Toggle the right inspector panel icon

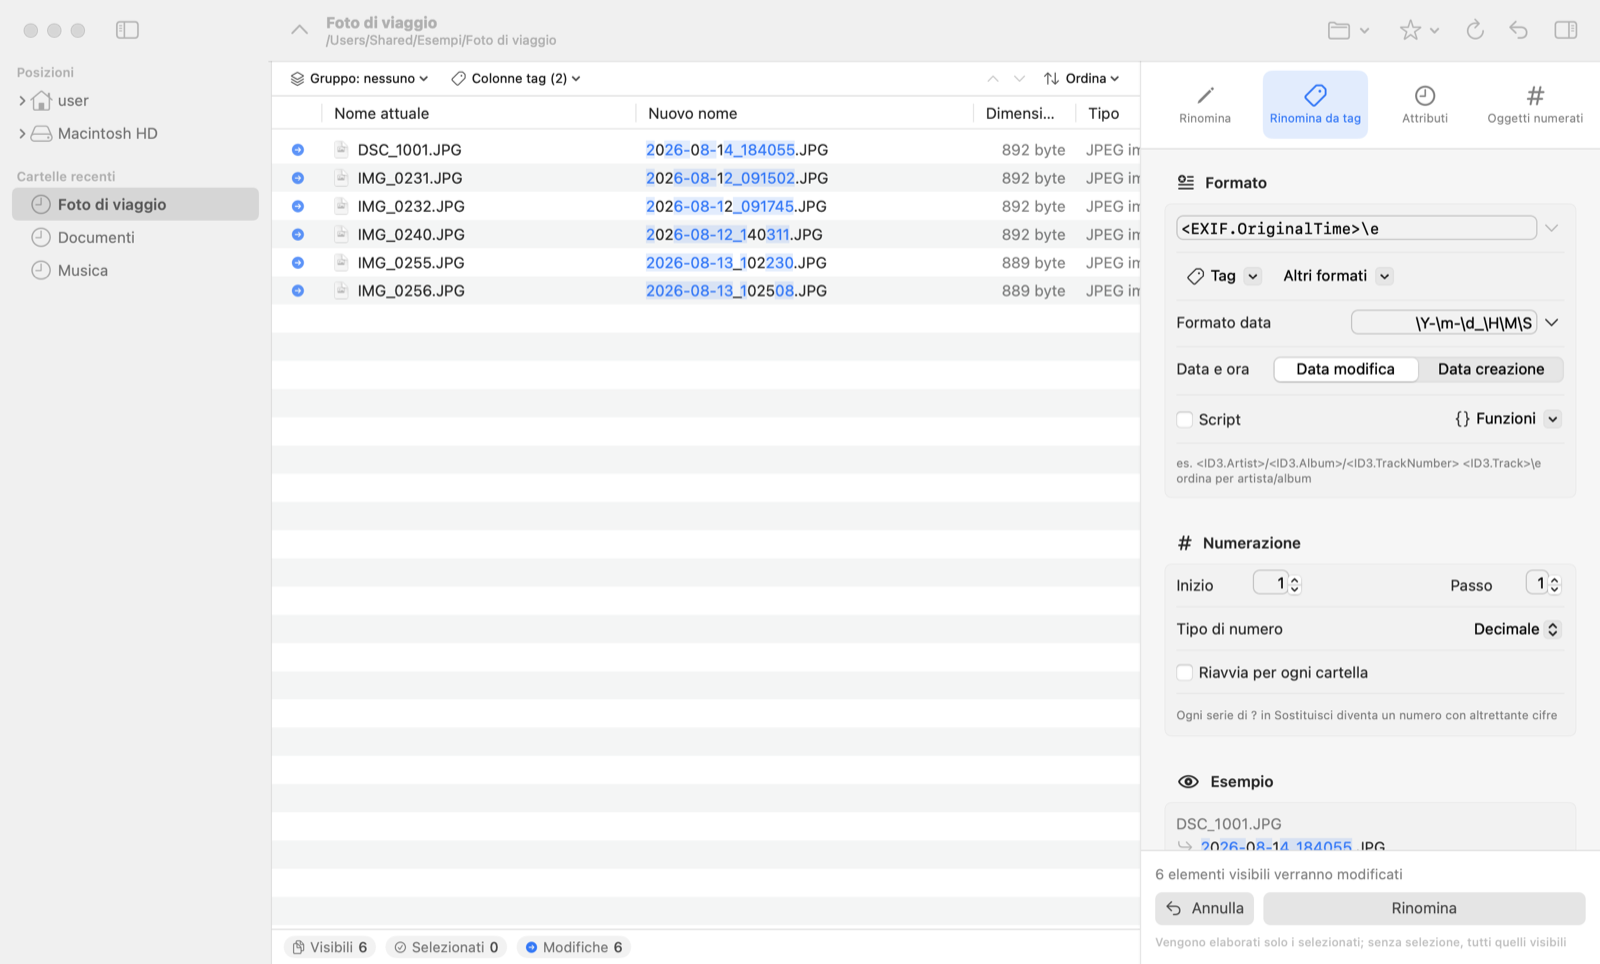pos(1566,30)
